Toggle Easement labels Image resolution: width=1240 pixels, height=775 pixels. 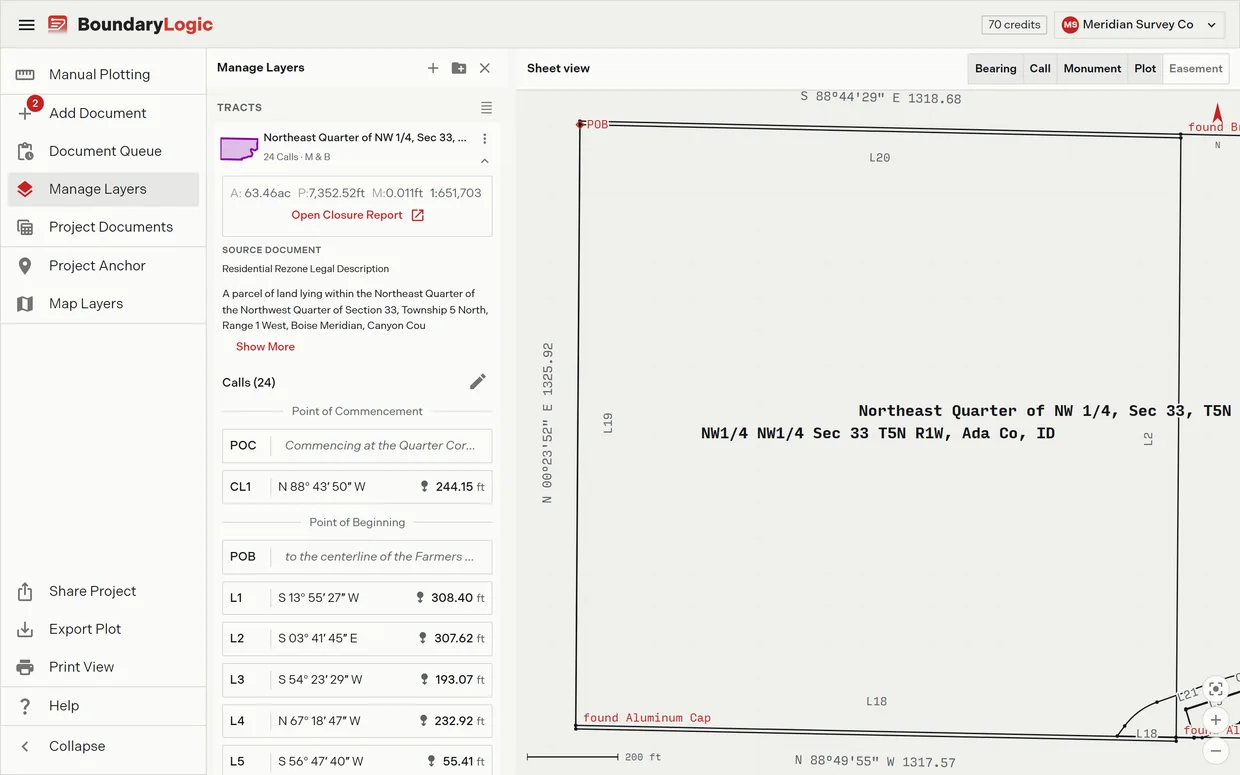coord(1196,69)
